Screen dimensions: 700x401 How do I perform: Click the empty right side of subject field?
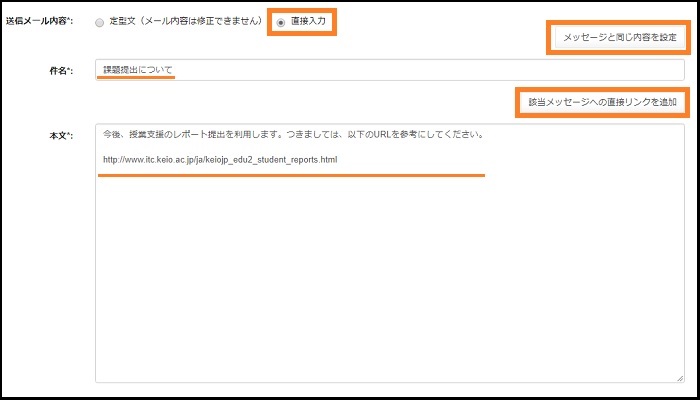tap(500, 70)
